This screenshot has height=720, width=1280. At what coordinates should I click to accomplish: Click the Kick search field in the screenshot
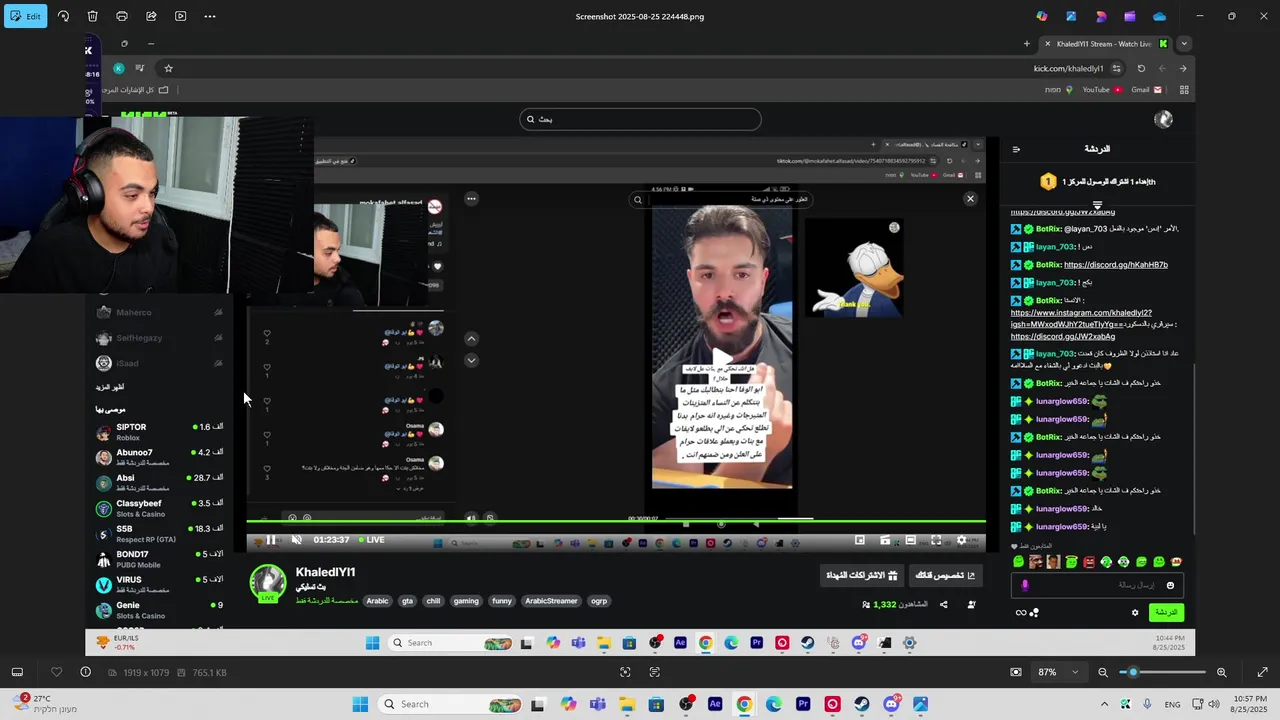(640, 119)
